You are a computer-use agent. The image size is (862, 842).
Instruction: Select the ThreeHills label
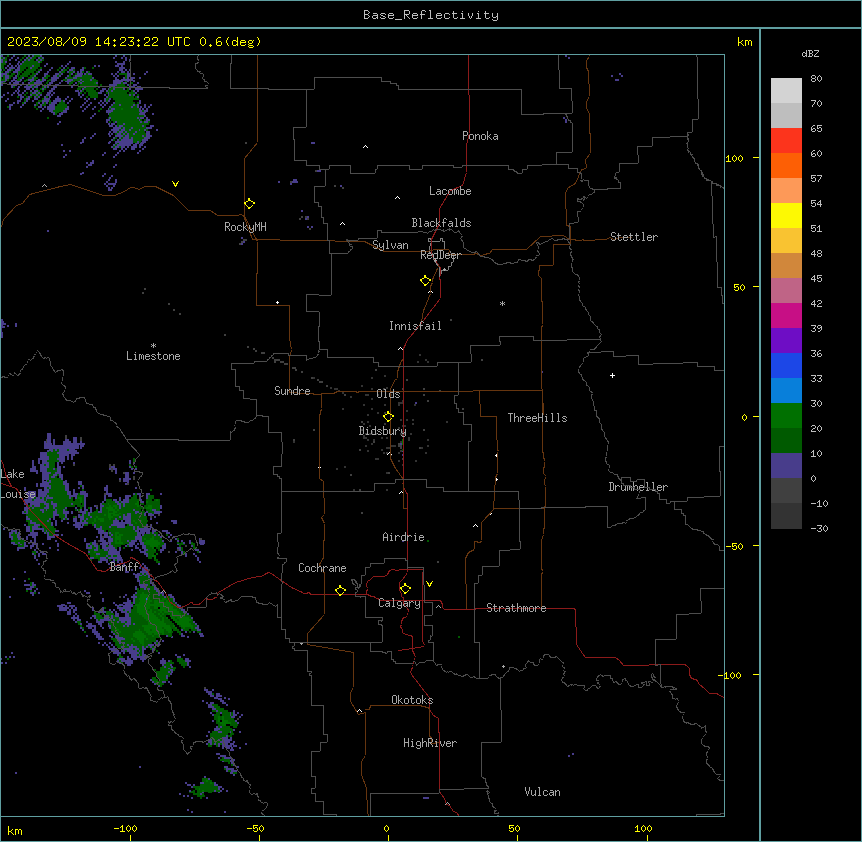click(x=537, y=418)
